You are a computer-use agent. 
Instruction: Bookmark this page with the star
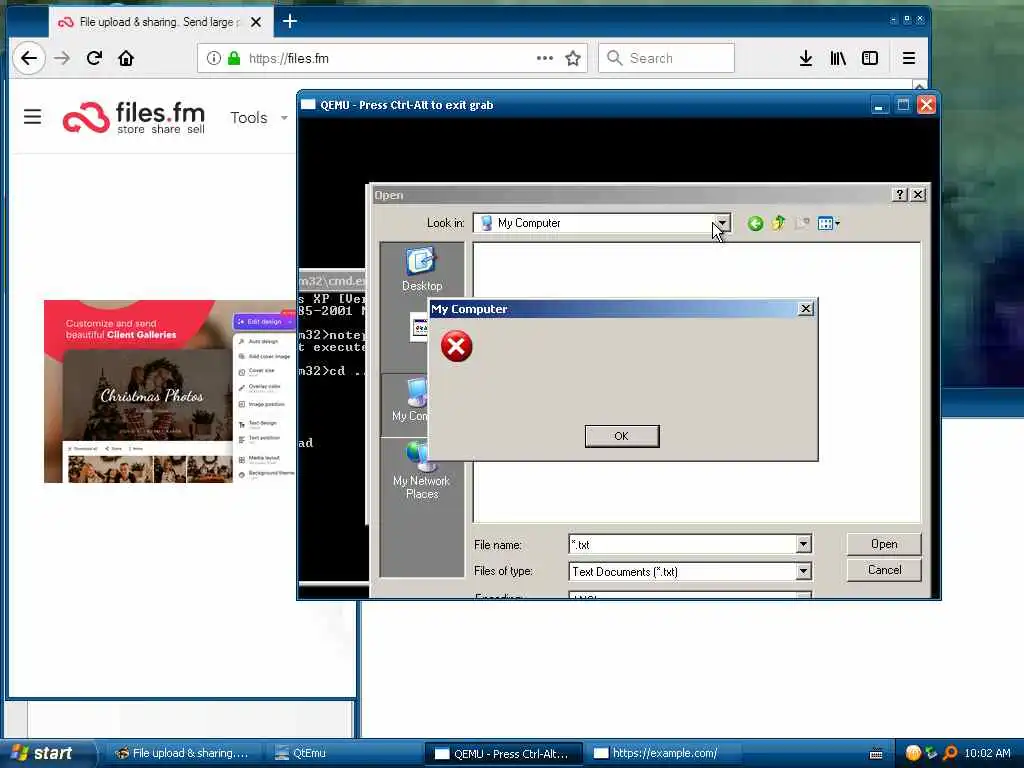click(573, 58)
